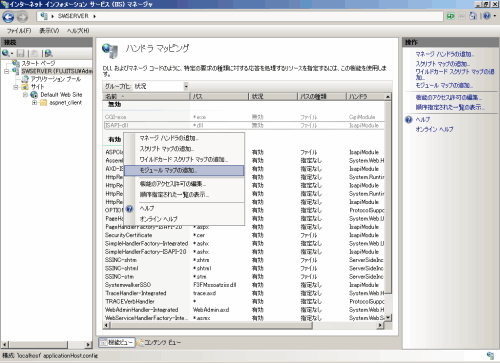The height and width of the screenshot is (363, 500).
Task: Click ワイルドカード スクリプト マップの追加 action link
Action: tap(455, 74)
